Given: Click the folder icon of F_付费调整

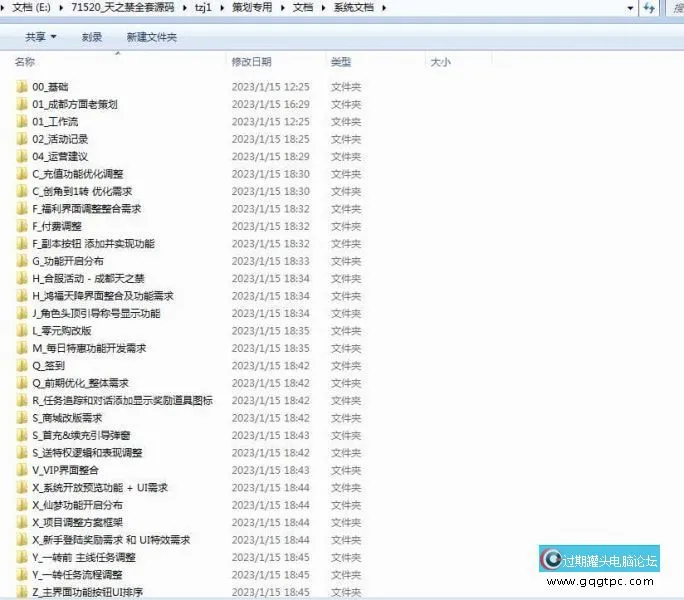Looking at the screenshot, I should click(x=22, y=226).
